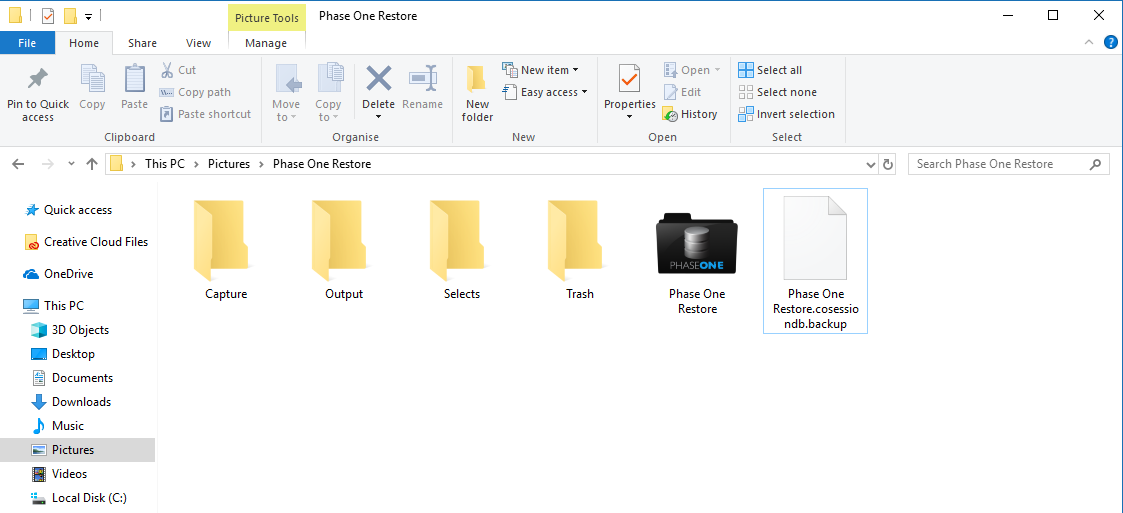Expand Properties dropdown arrow

630,118
